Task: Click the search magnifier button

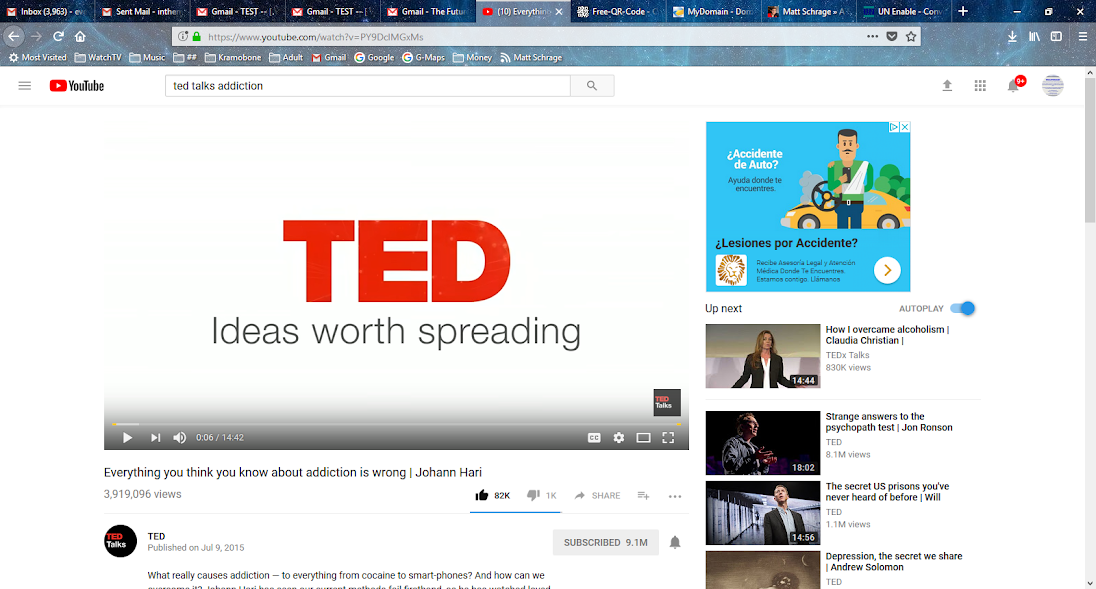Action: click(x=592, y=85)
